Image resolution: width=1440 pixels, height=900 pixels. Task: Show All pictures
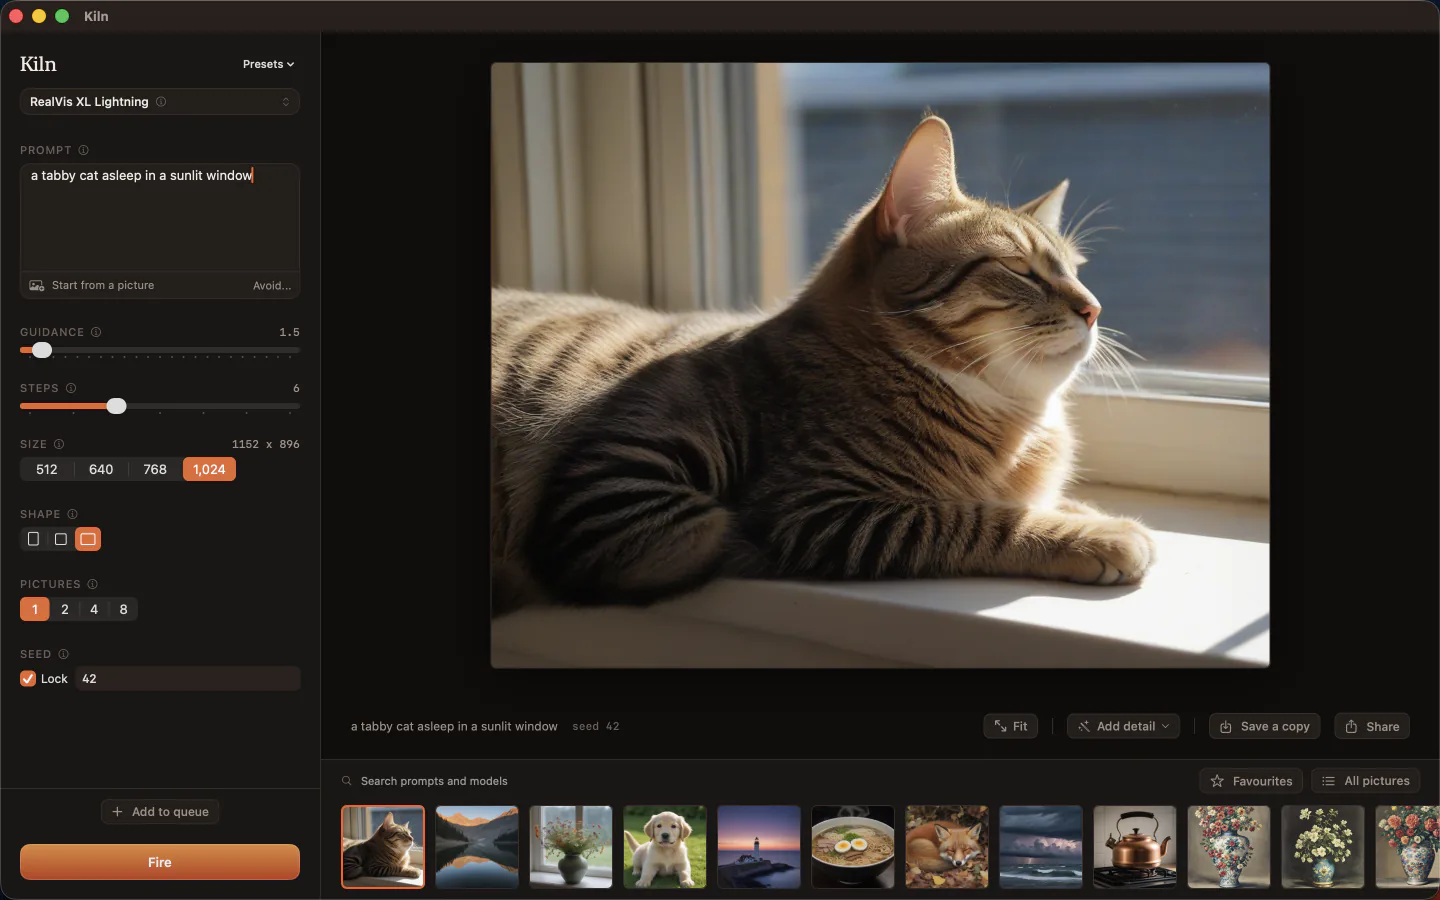pyautogui.click(x=1366, y=781)
